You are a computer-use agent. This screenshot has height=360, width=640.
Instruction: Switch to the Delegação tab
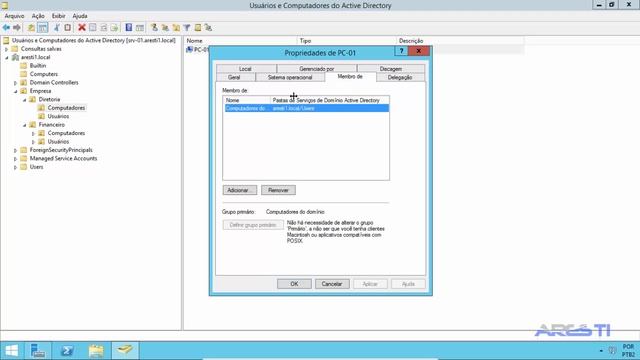click(400, 78)
